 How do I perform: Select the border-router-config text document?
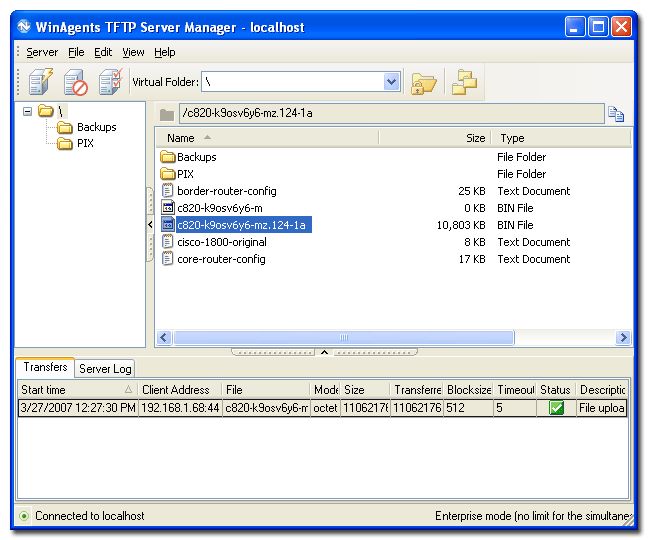click(226, 191)
